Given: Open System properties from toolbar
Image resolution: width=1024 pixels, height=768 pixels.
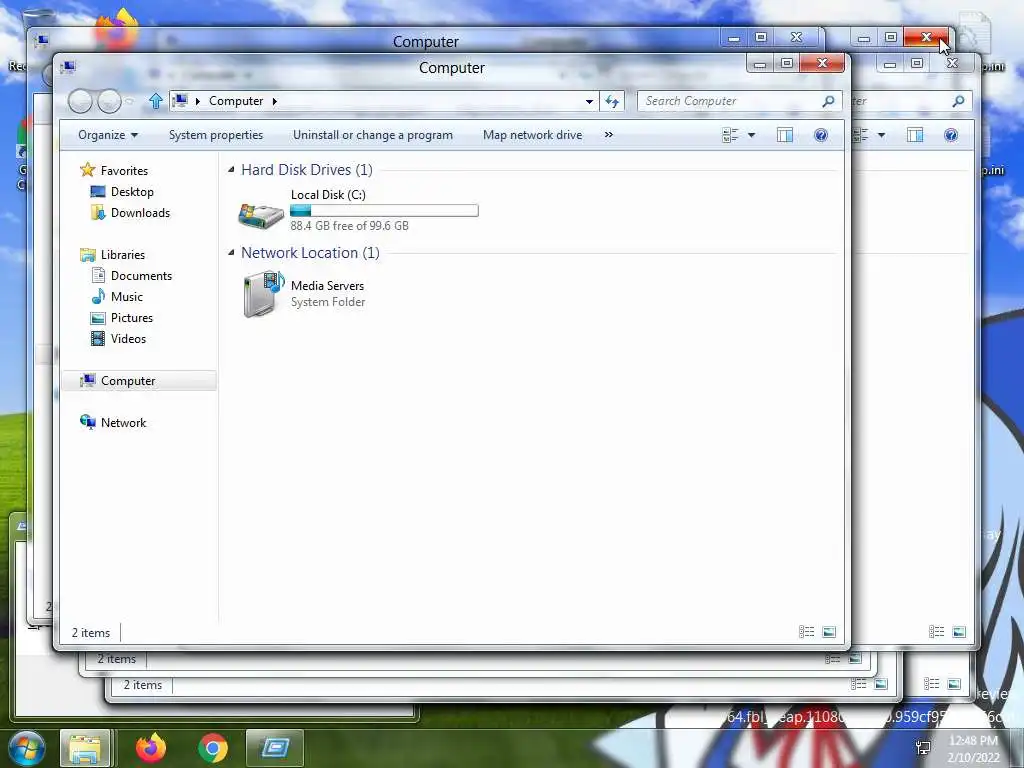Looking at the screenshot, I should [x=216, y=135].
